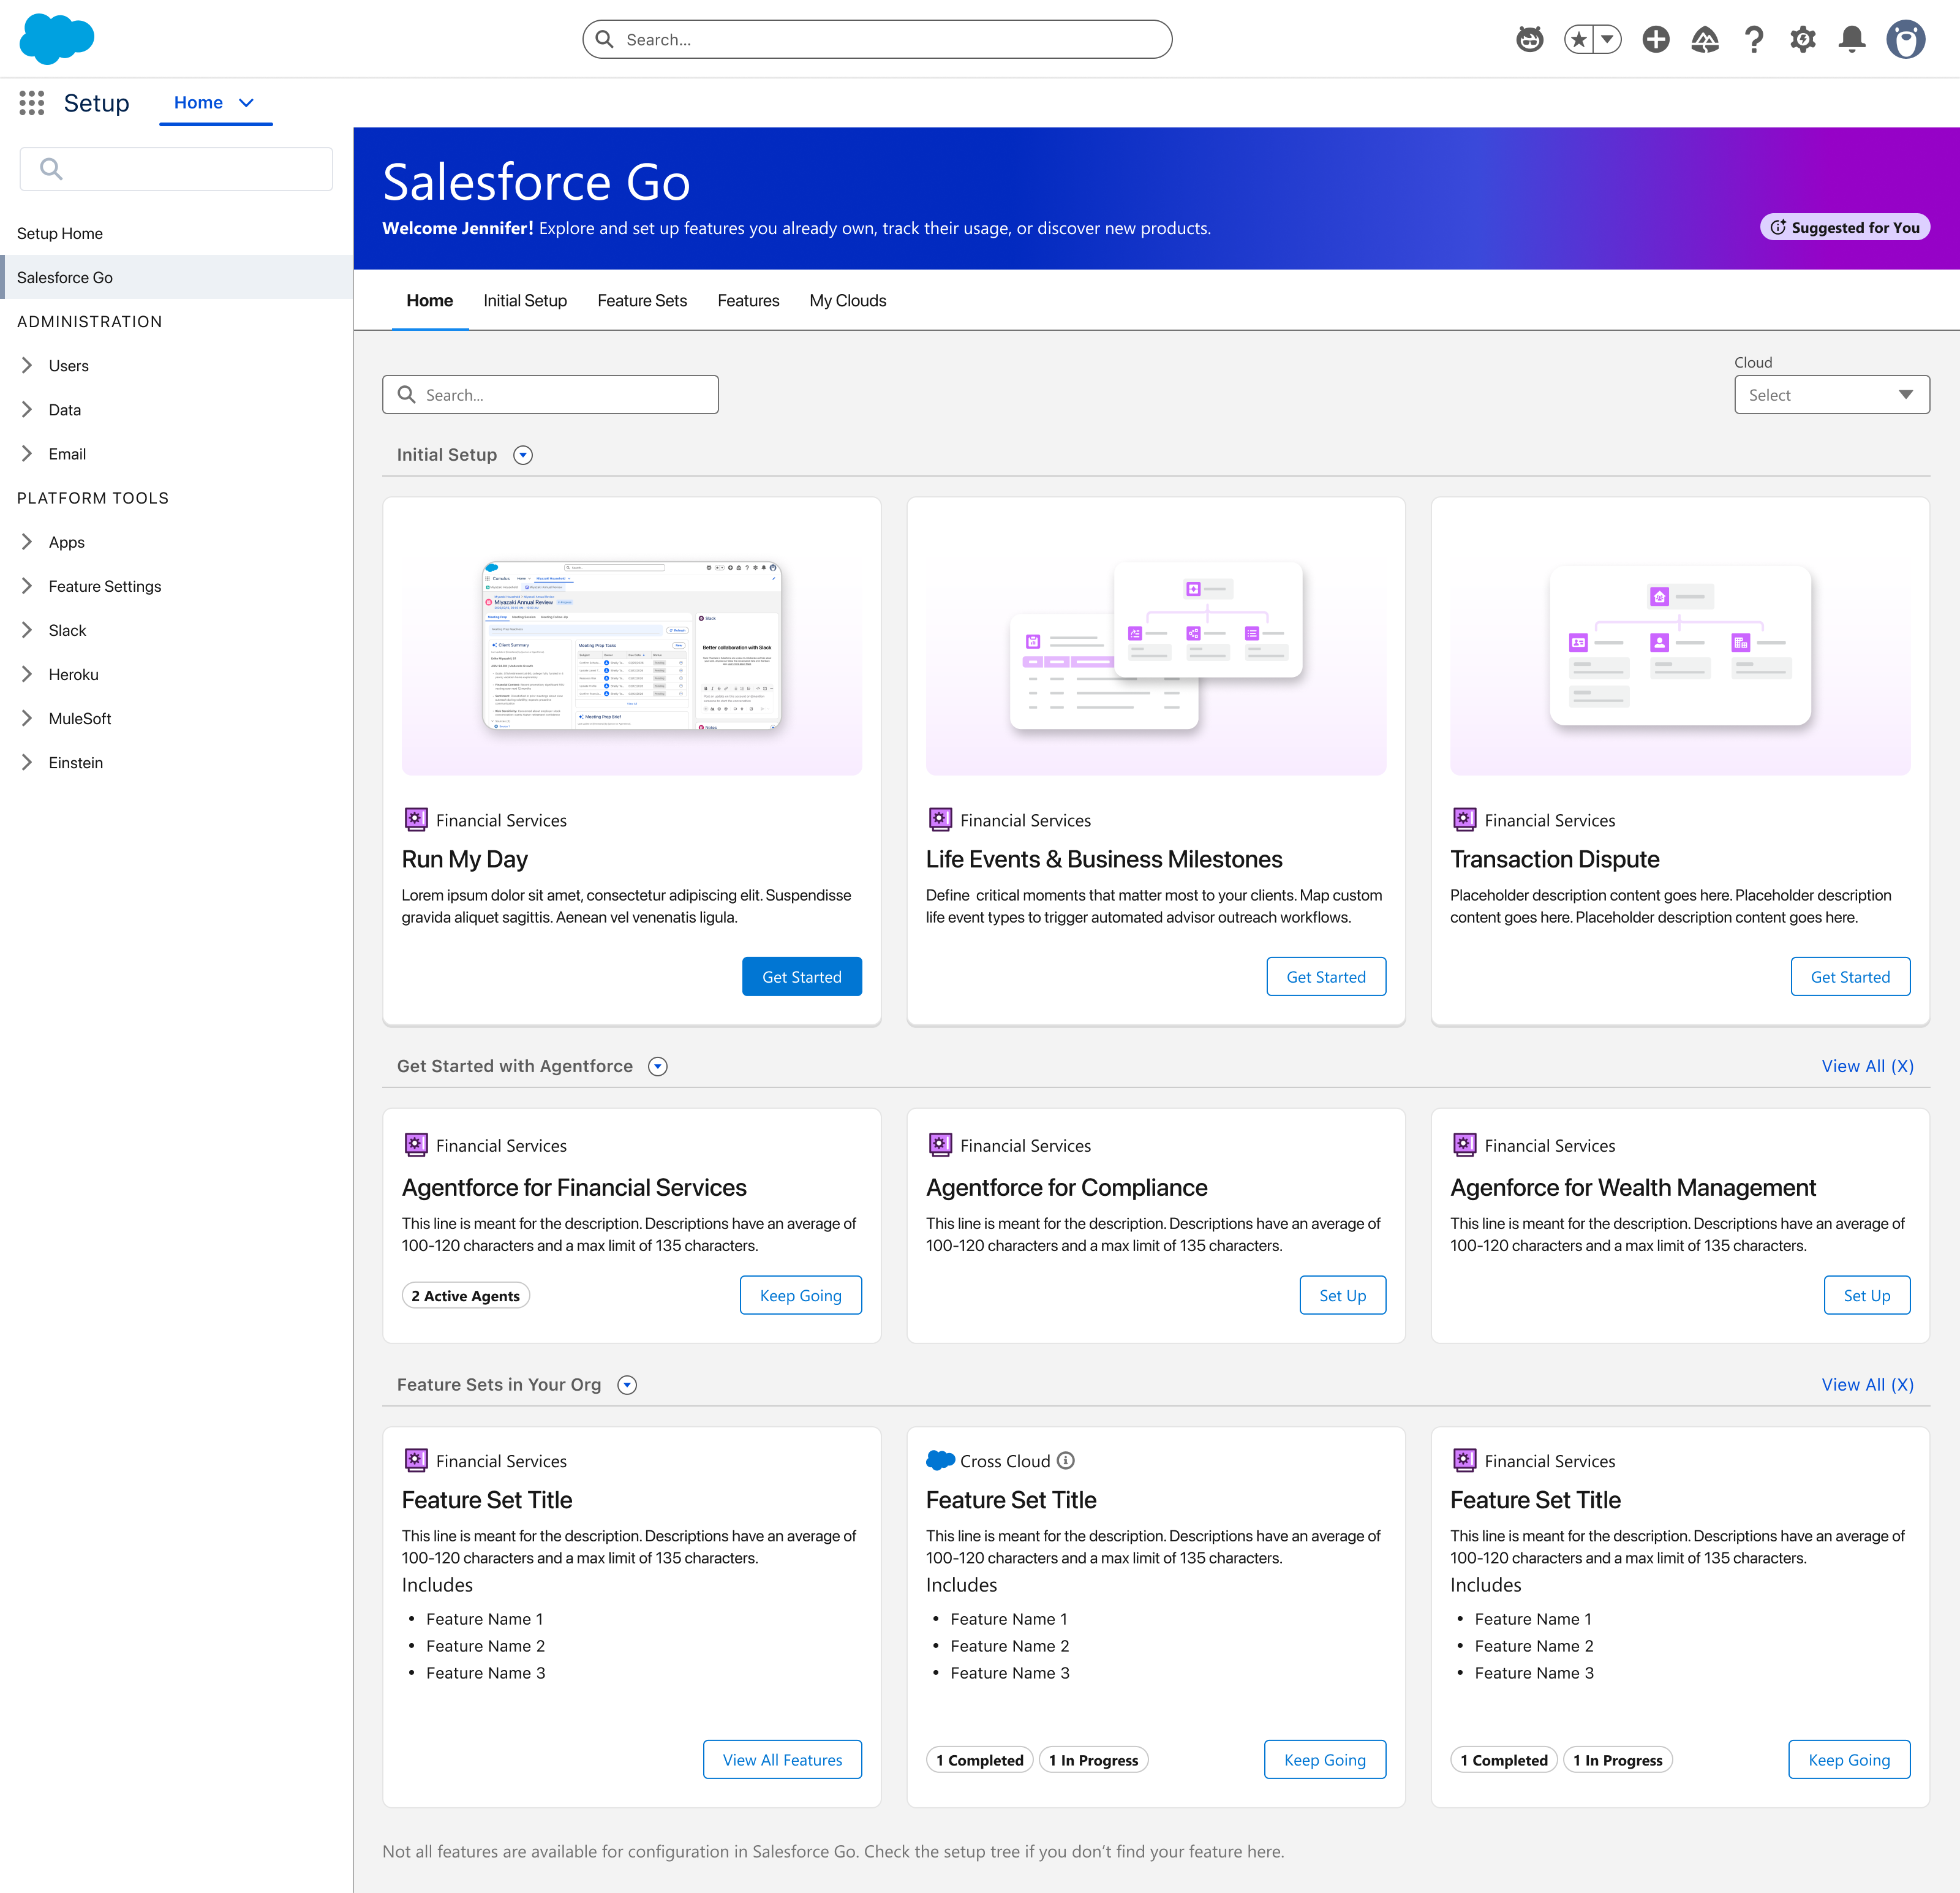Open the Help question mark icon
1960x1893 pixels.
point(1754,40)
